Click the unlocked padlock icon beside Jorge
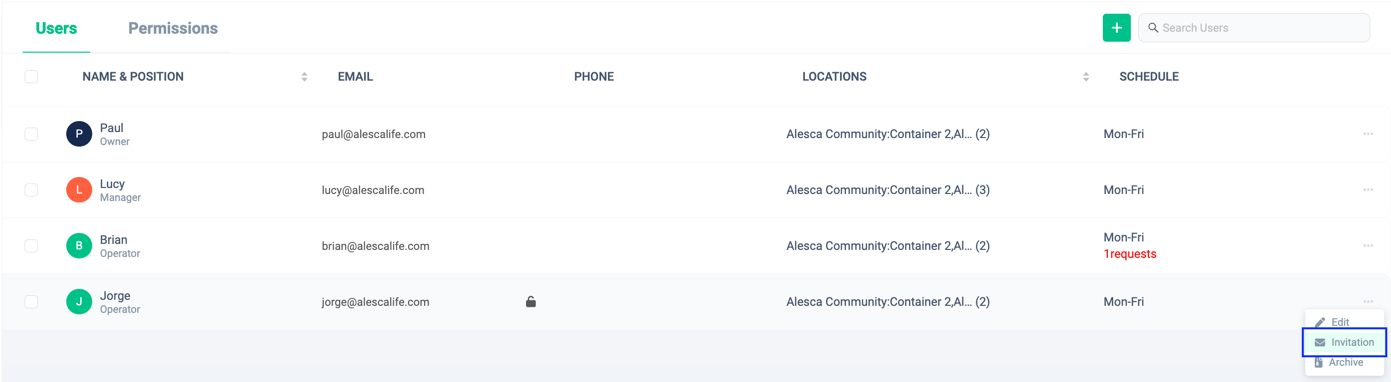Viewport: 1391px width, 382px height. click(531, 301)
